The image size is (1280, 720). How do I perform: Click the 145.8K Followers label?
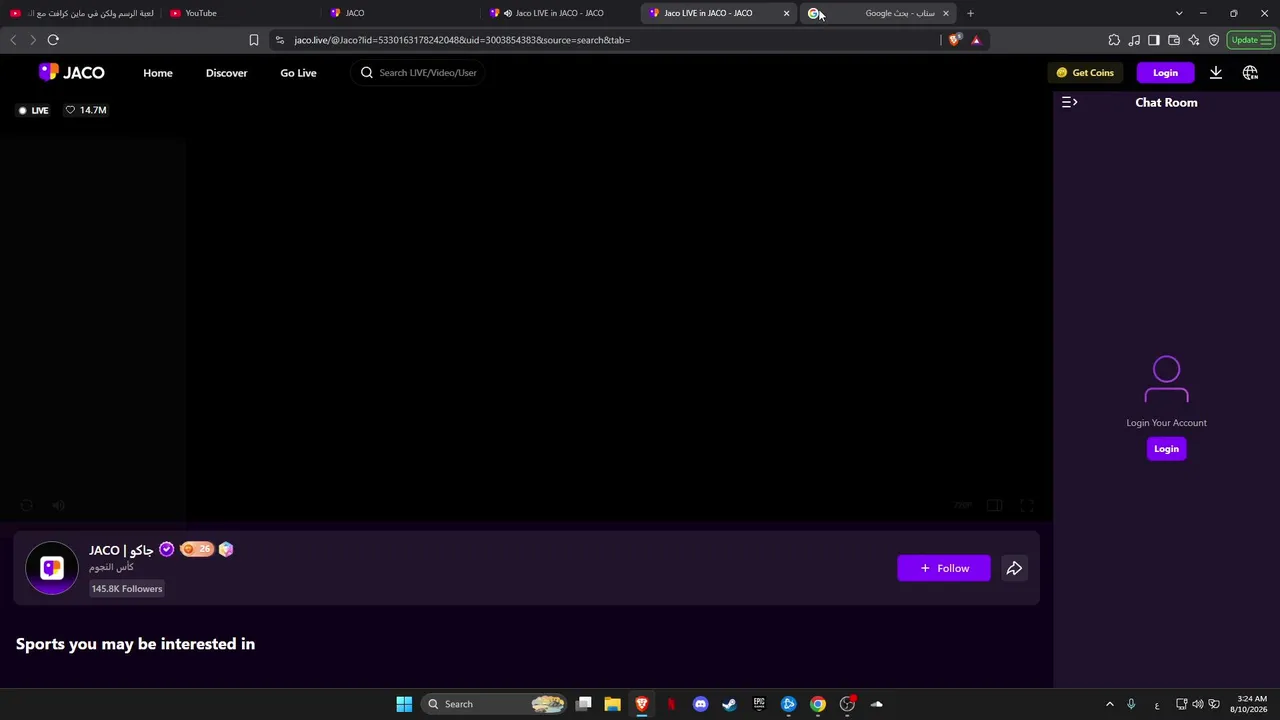point(127,589)
